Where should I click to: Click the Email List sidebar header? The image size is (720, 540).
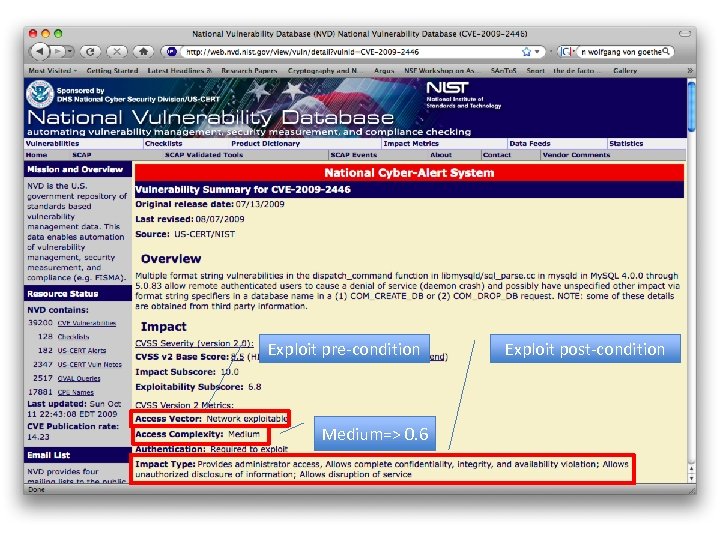tap(78, 455)
